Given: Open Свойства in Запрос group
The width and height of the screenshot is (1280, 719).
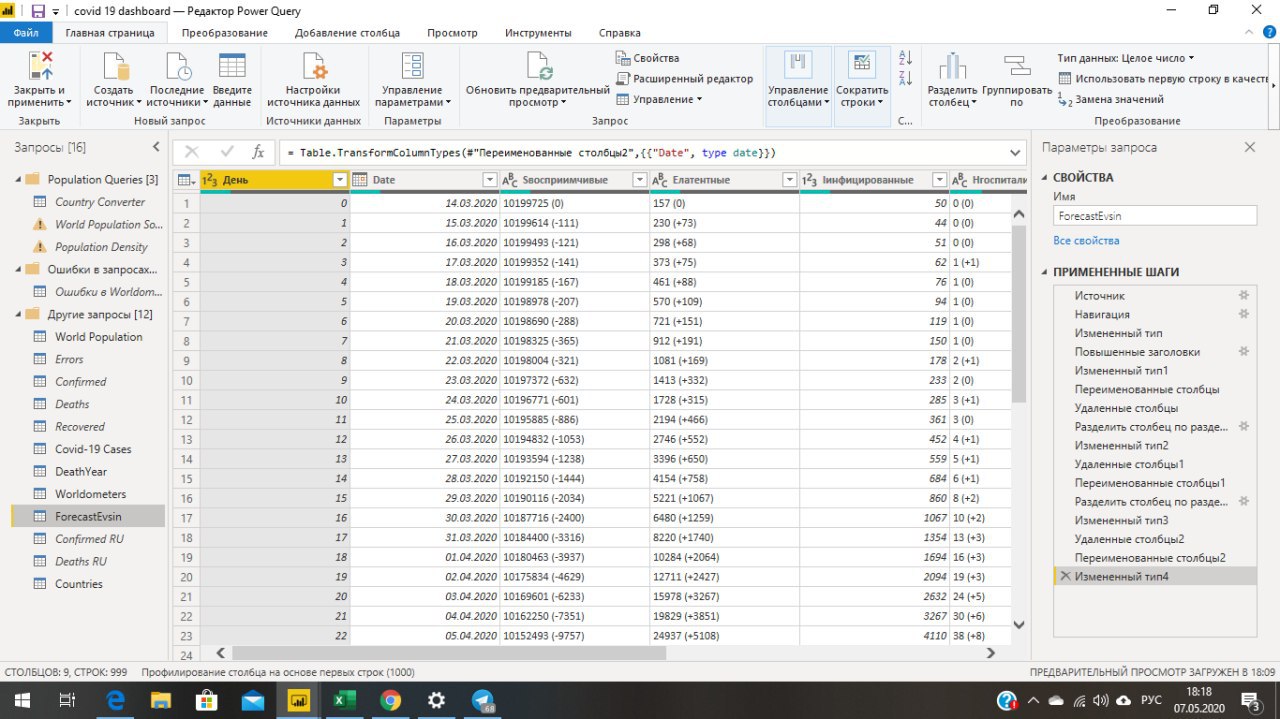Looking at the screenshot, I should tap(648, 58).
